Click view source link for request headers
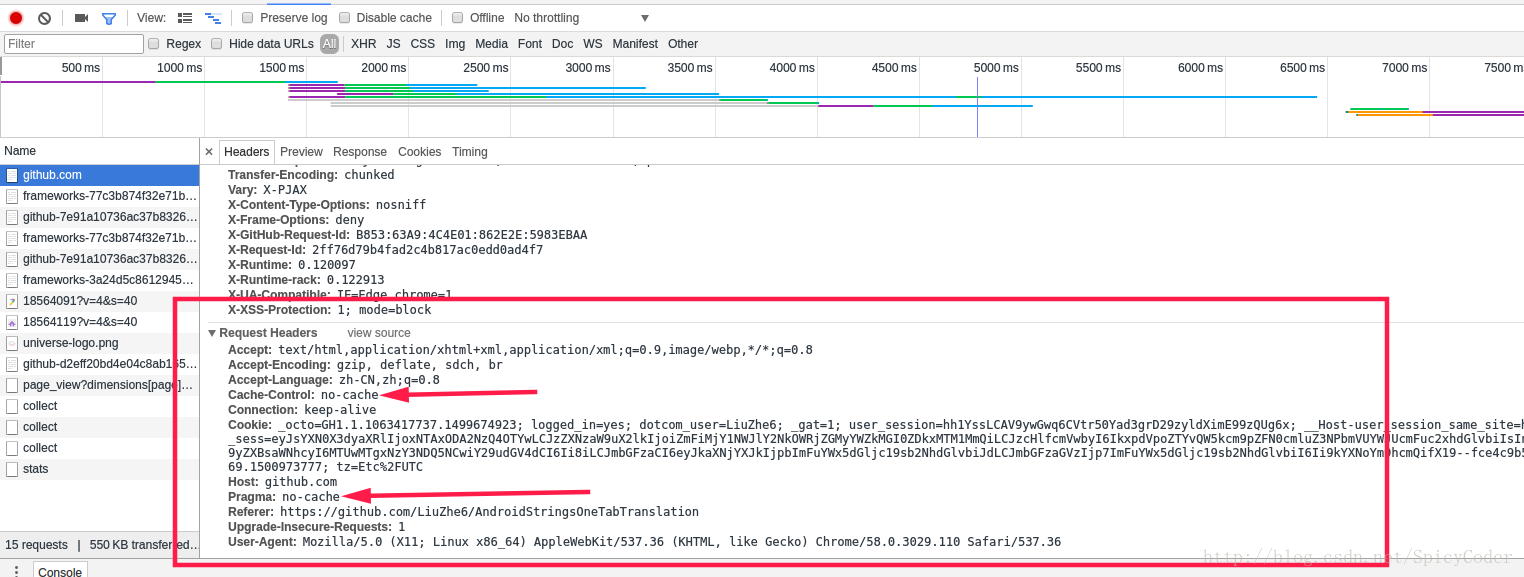 tap(379, 333)
